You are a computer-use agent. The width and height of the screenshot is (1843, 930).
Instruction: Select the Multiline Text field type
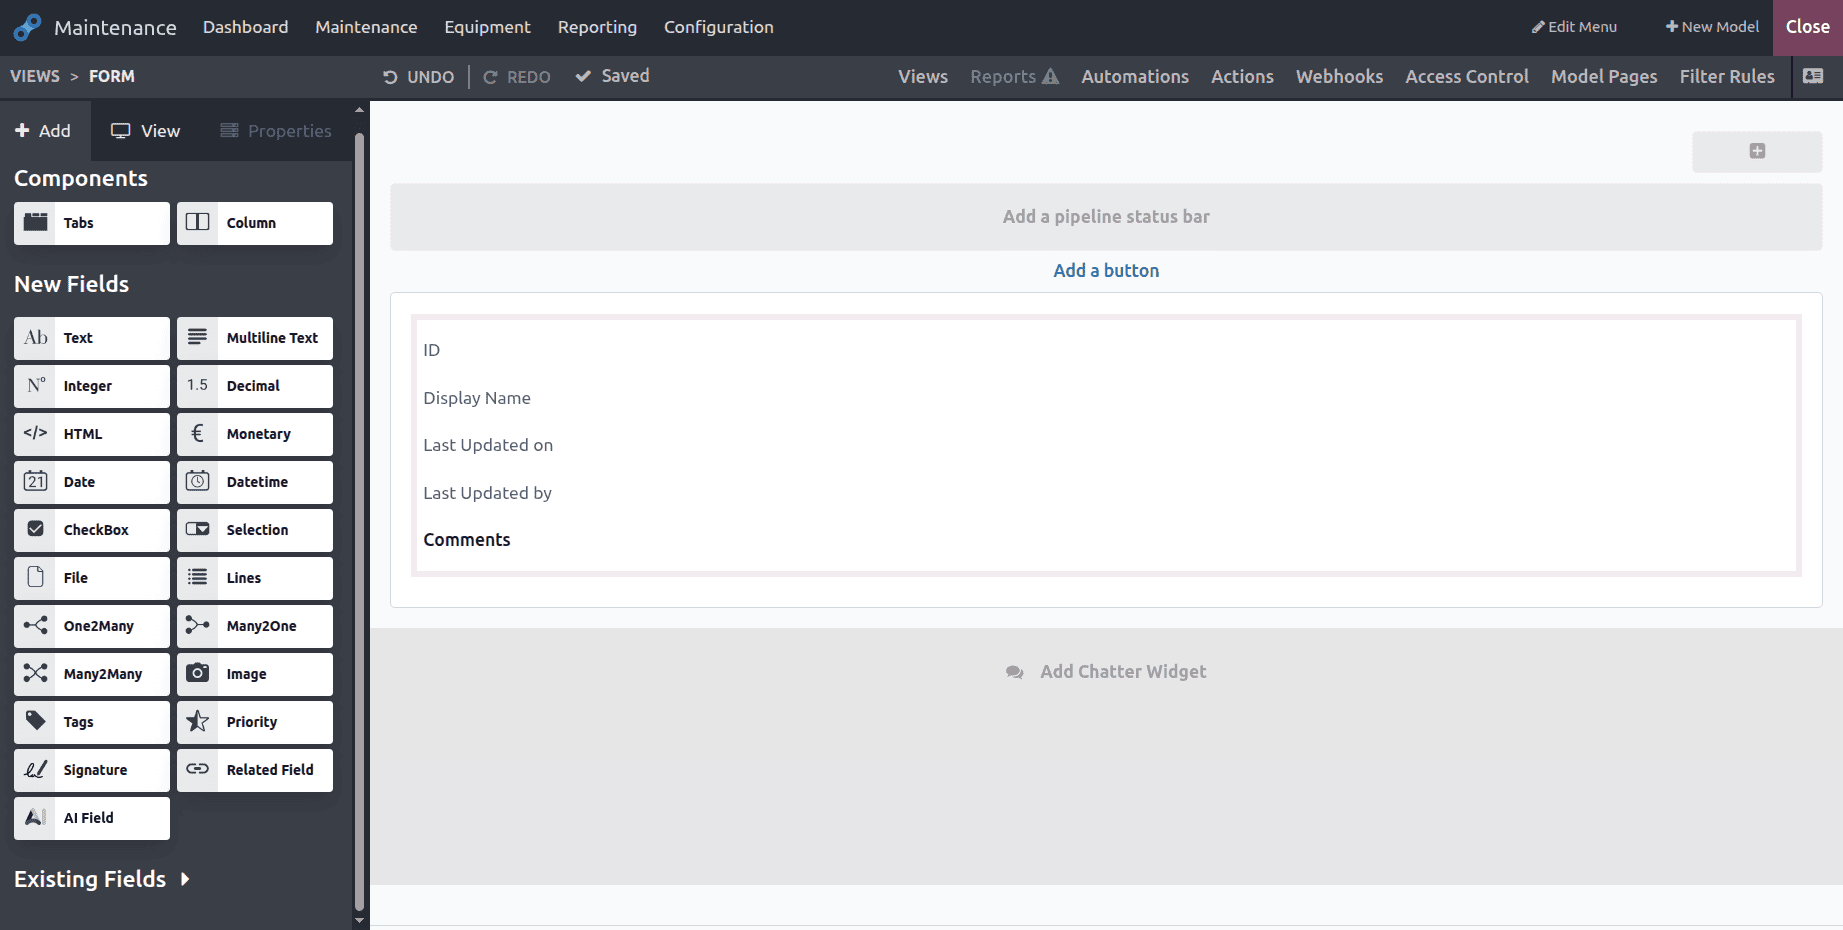tap(255, 338)
